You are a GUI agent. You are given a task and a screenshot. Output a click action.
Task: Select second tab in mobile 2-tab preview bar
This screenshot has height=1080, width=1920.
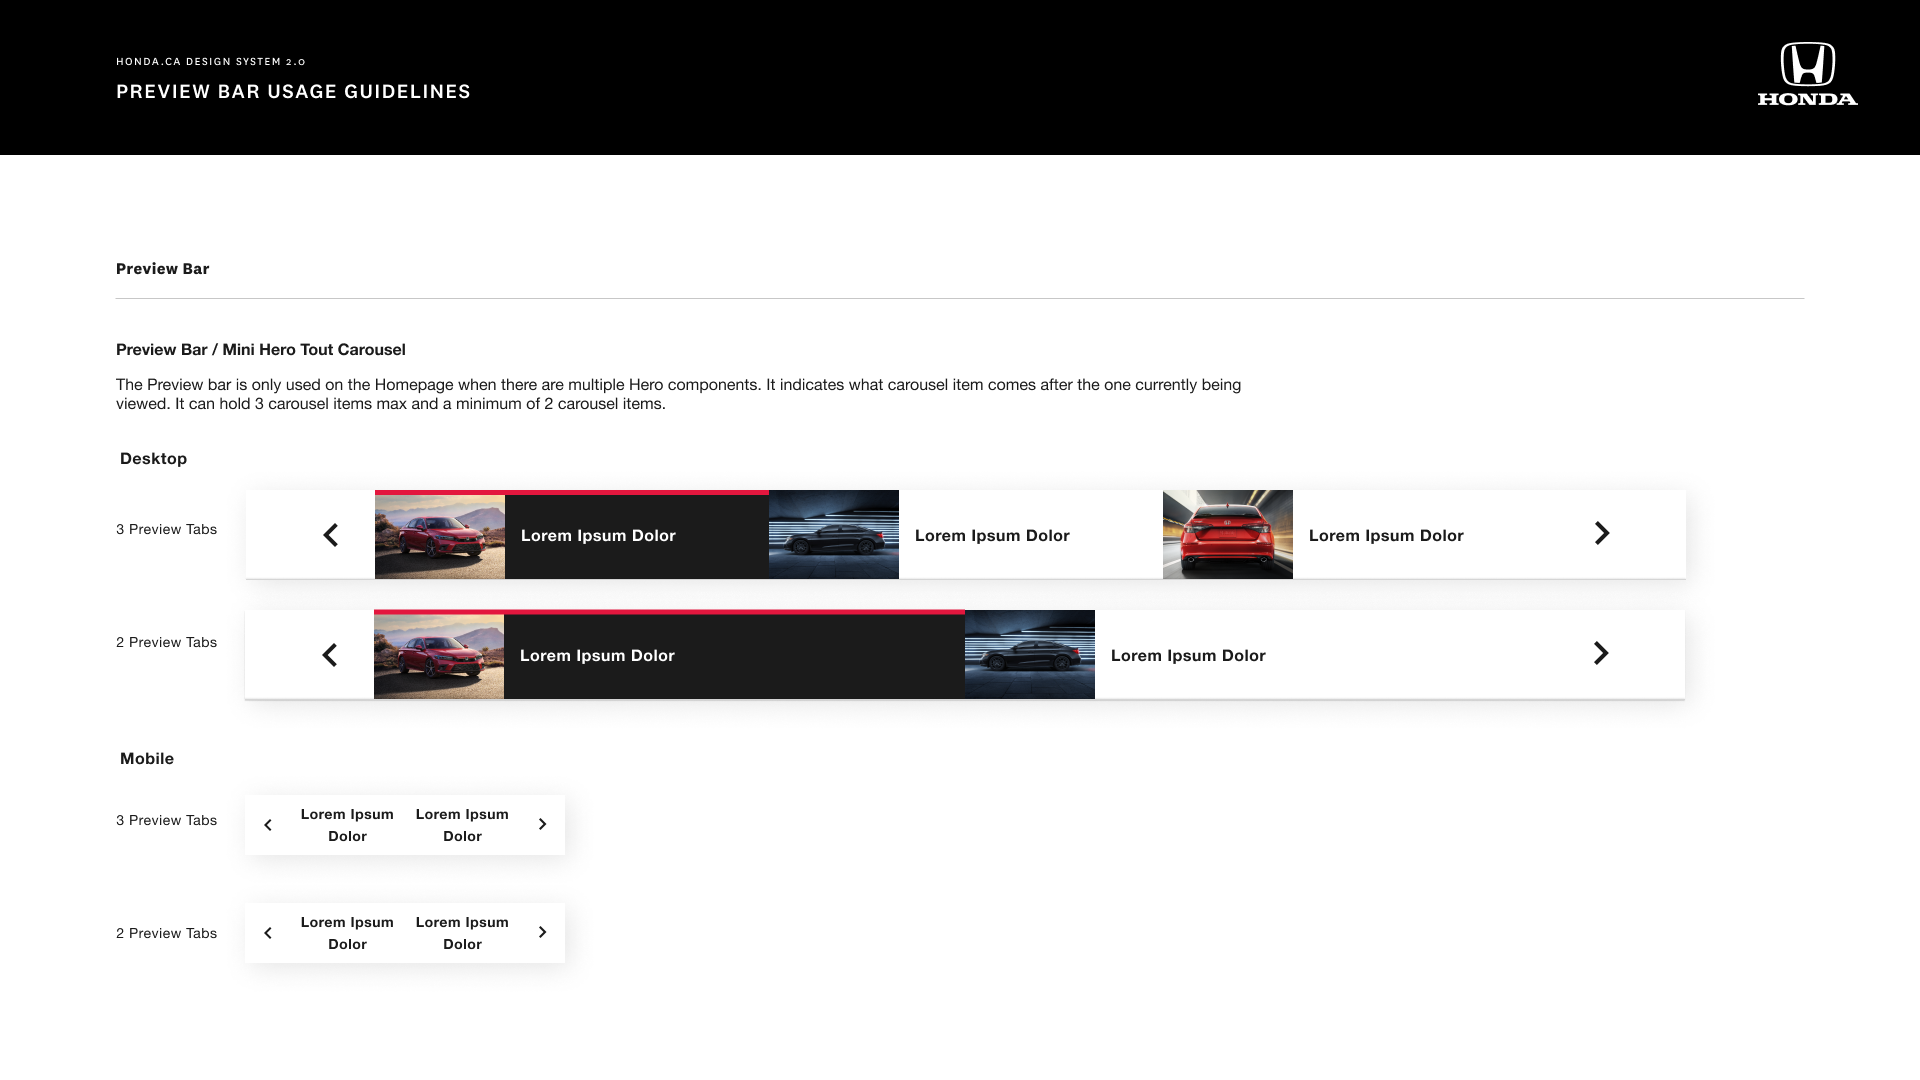[462, 933]
